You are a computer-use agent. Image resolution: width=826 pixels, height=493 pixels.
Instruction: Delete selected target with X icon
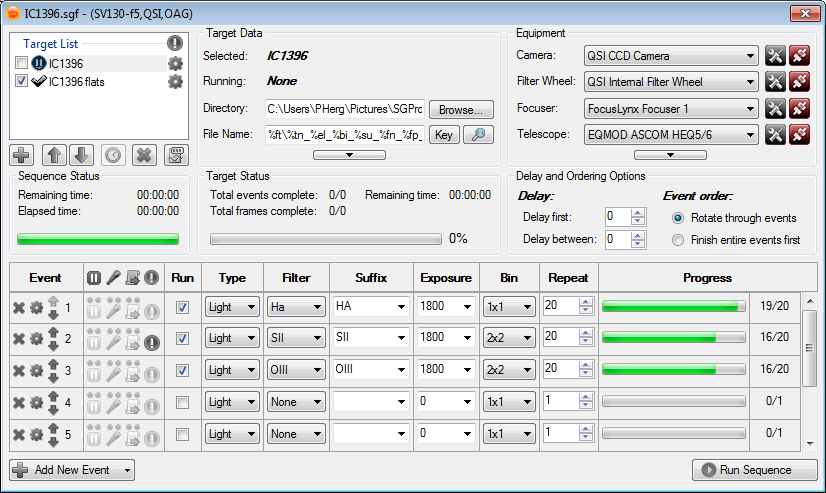click(x=144, y=155)
